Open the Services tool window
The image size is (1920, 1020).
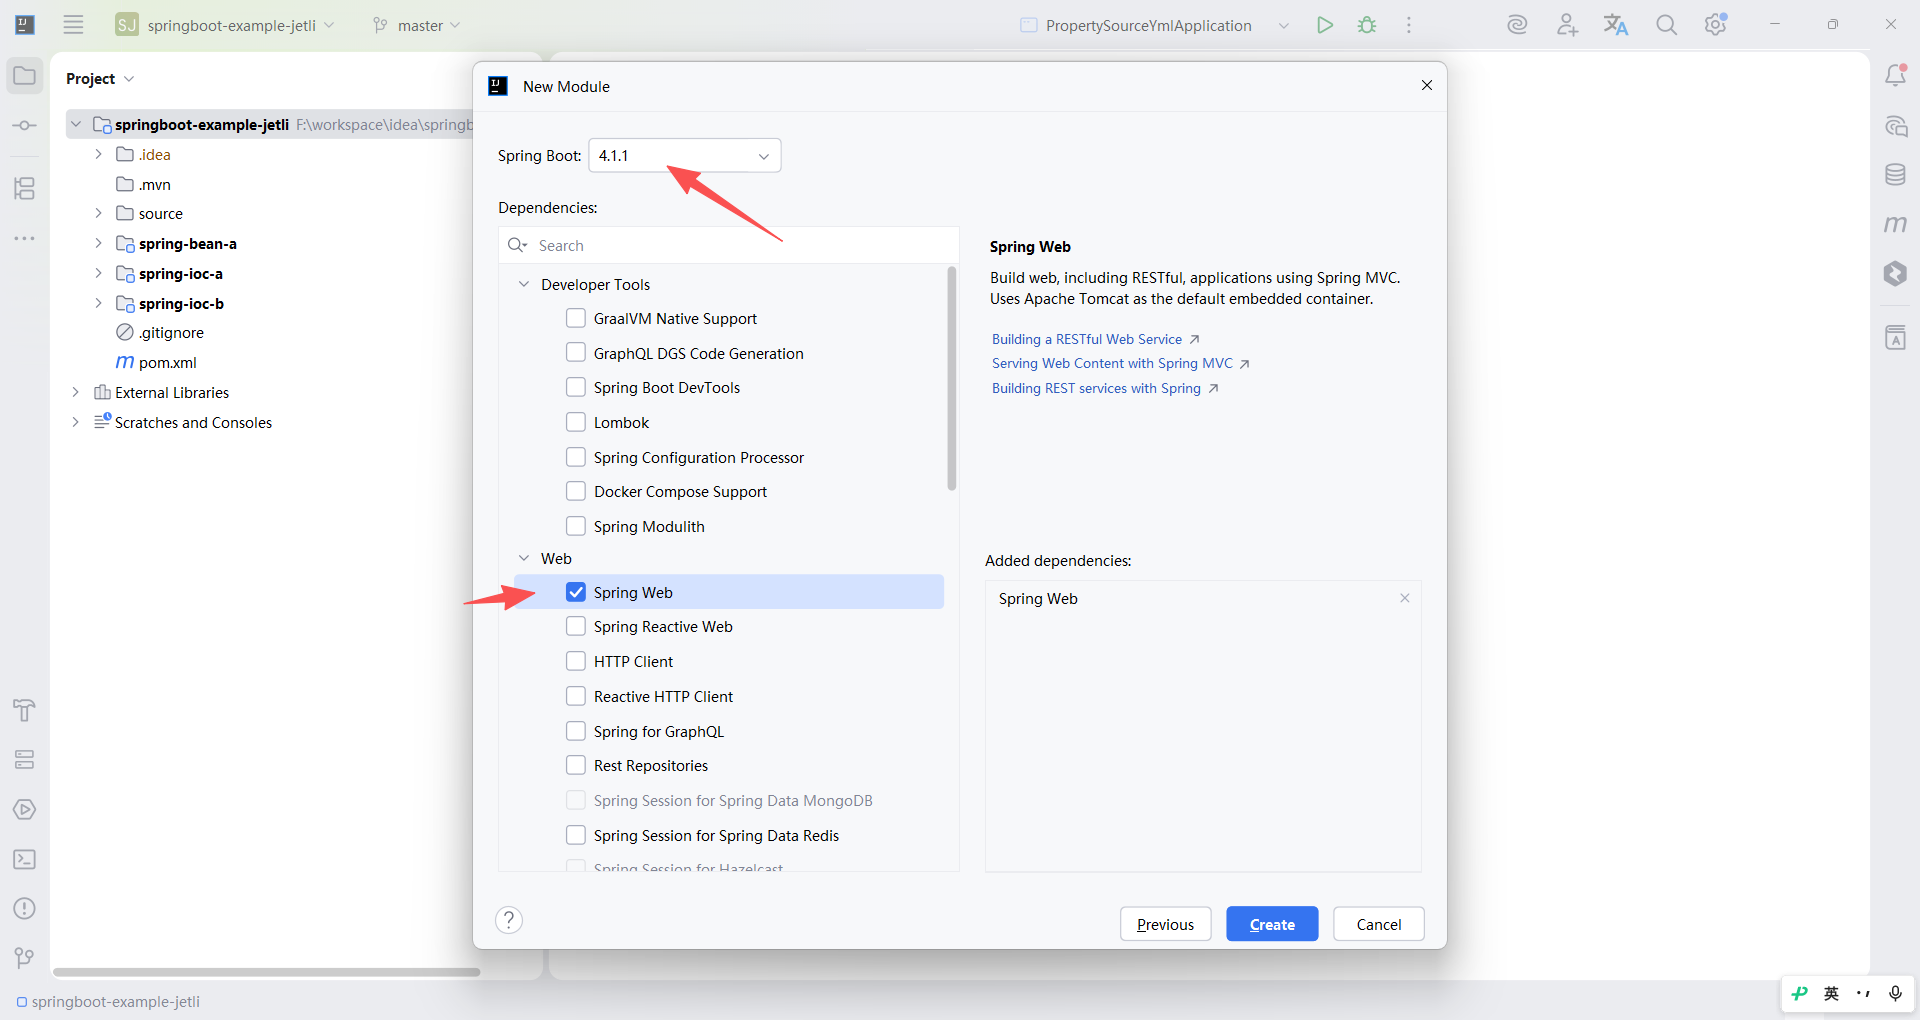tap(25, 760)
